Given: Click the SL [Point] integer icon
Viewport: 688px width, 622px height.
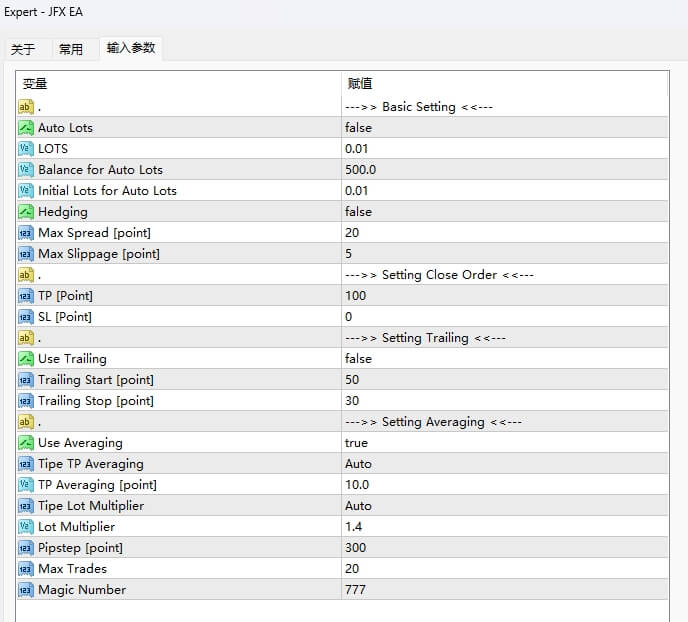Looking at the screenshot, I should [26, 317].
